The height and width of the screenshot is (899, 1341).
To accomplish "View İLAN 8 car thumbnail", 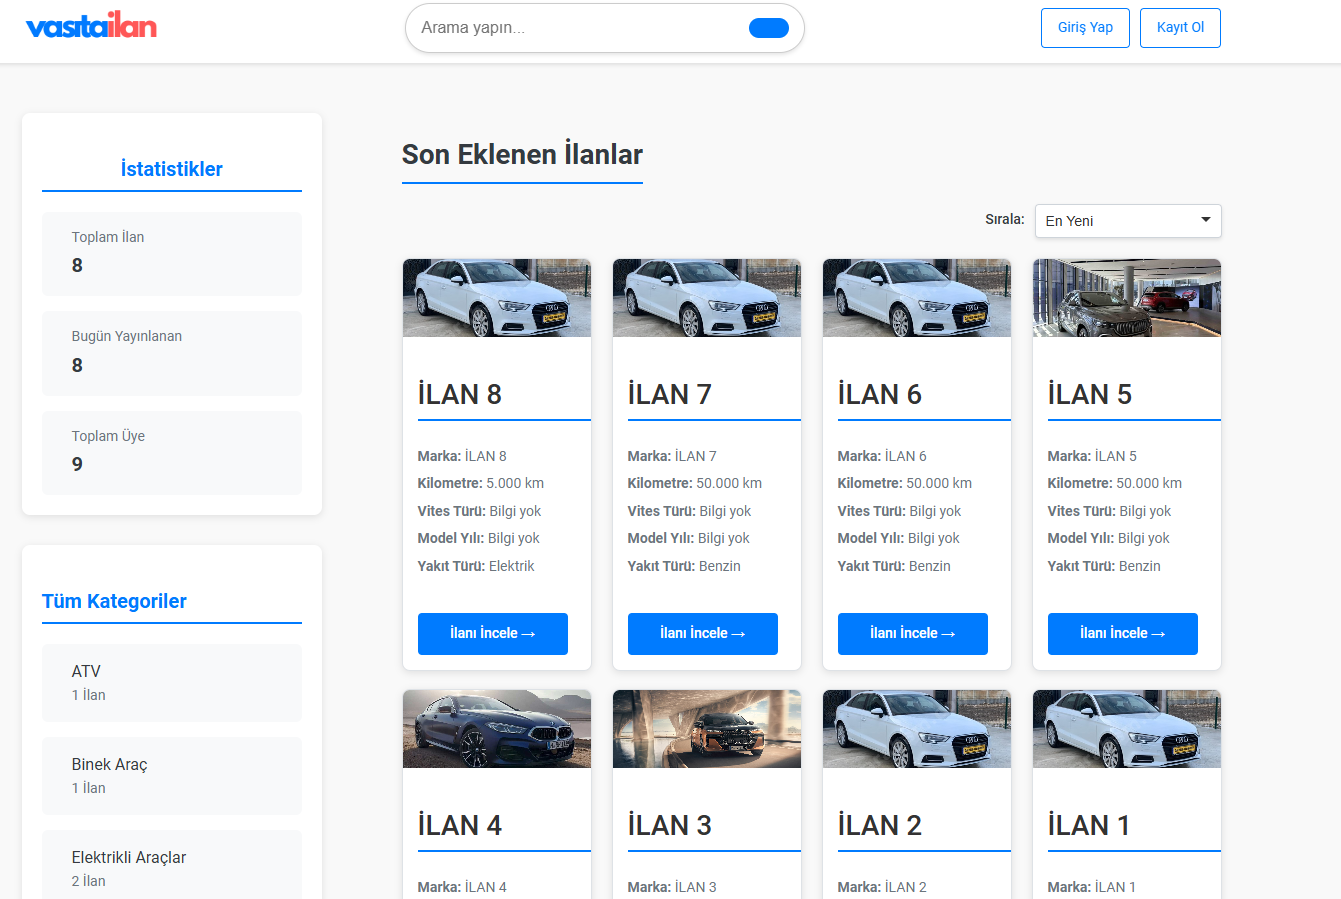I will tap(497, 298).
